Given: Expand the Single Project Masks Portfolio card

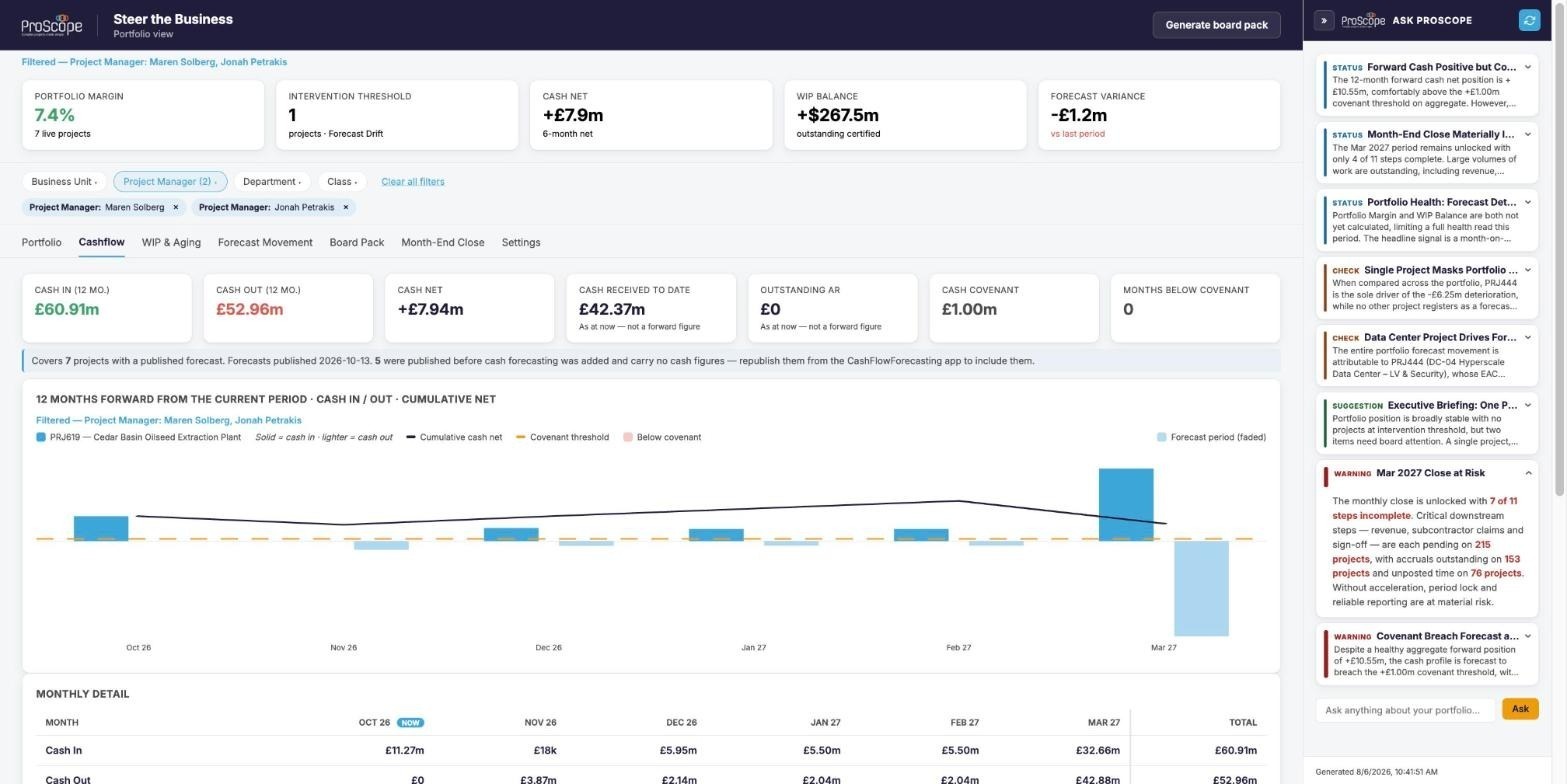Looking at the screenshot, I should point(1528,270).
